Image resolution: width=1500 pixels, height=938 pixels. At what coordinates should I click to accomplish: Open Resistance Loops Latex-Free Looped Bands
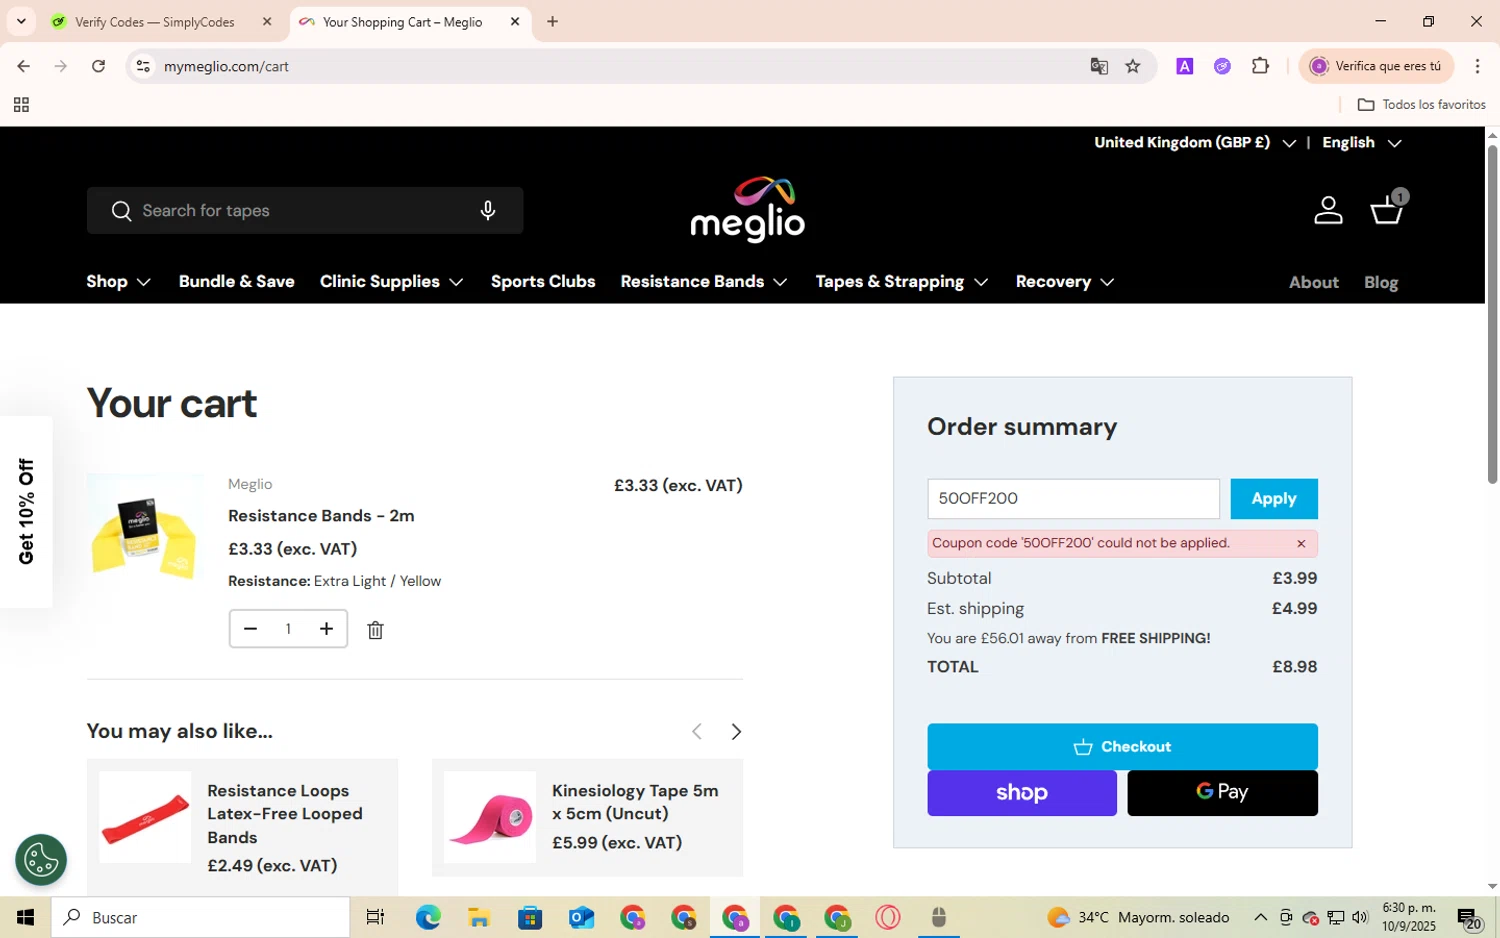click(x=285, y=814)
